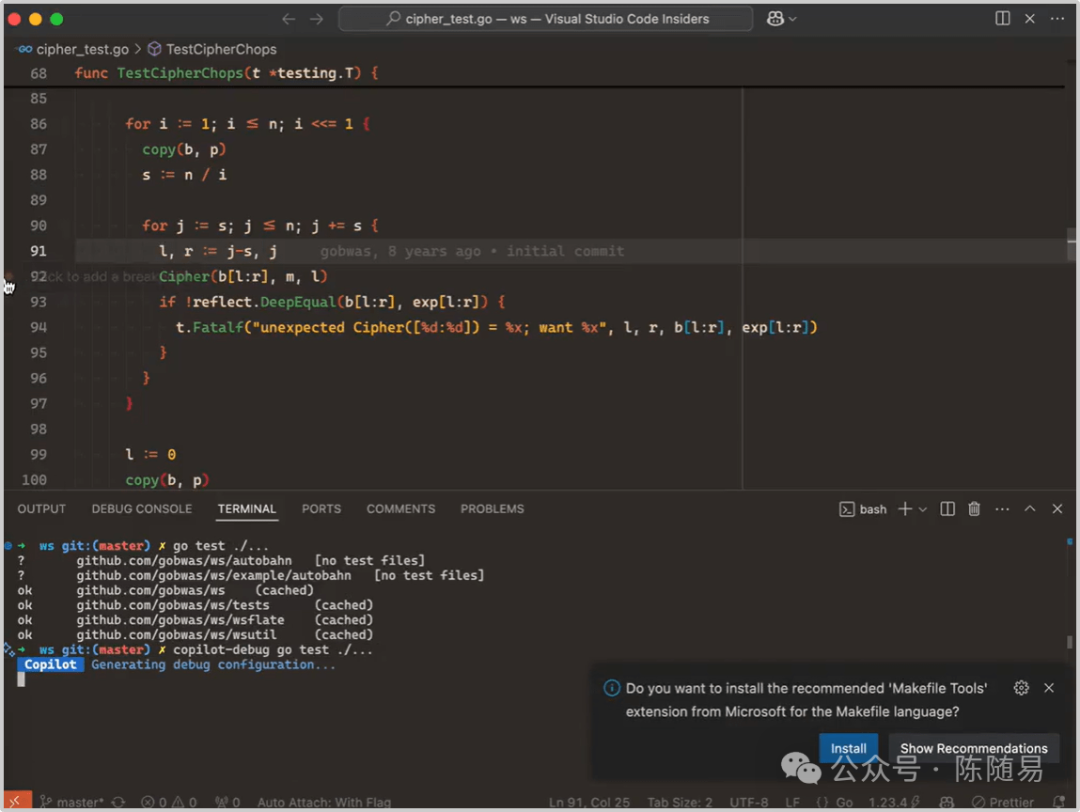Open terminal panel more actions ellipsis

click(x=1002, y=509)
